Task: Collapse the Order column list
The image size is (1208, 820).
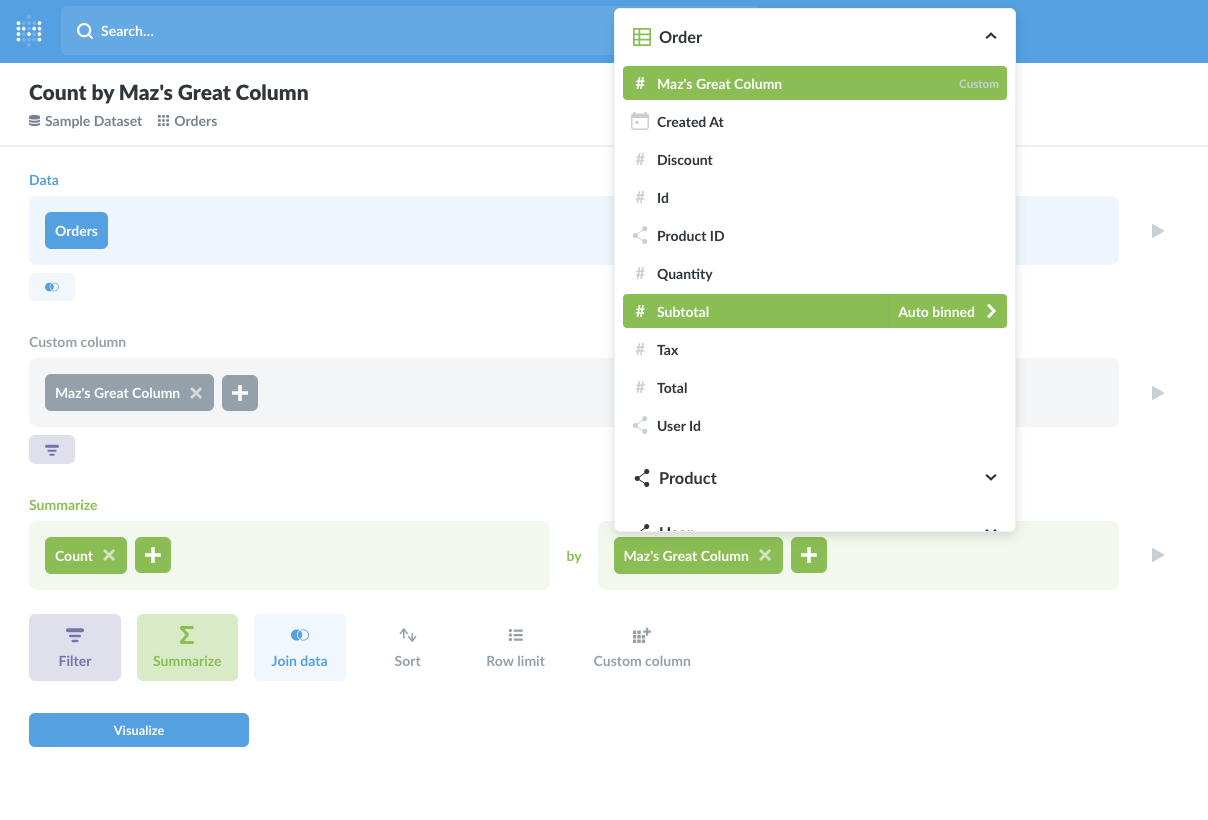Action: 990,36
